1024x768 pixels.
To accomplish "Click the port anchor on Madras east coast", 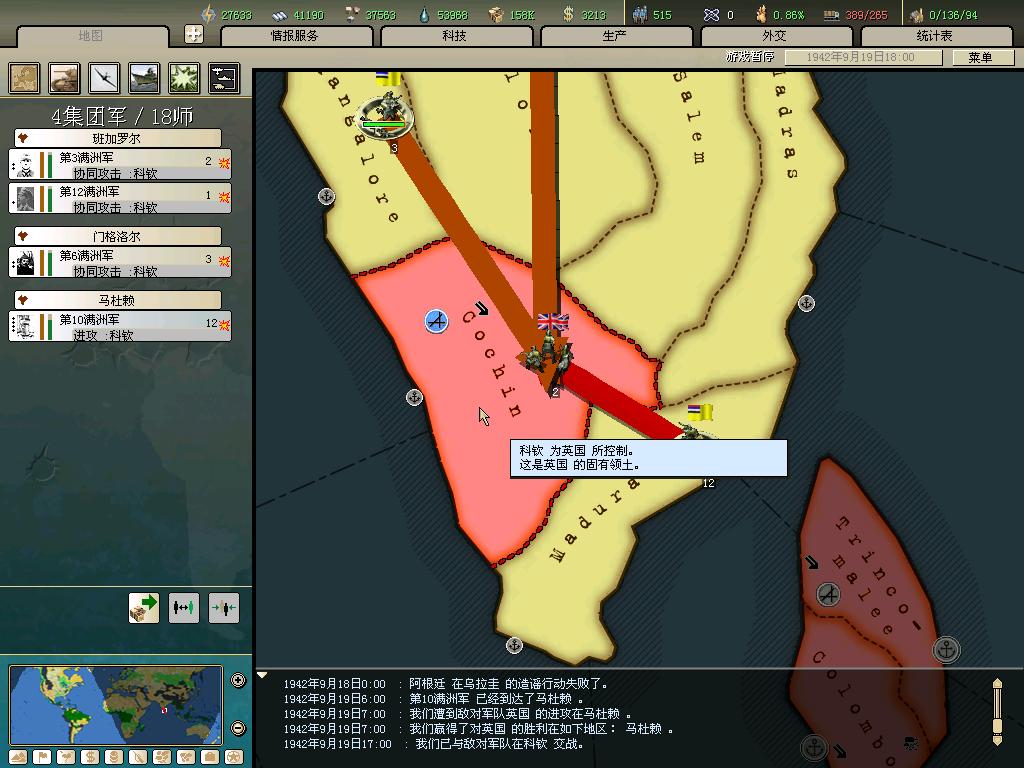I will click(807, 303).
